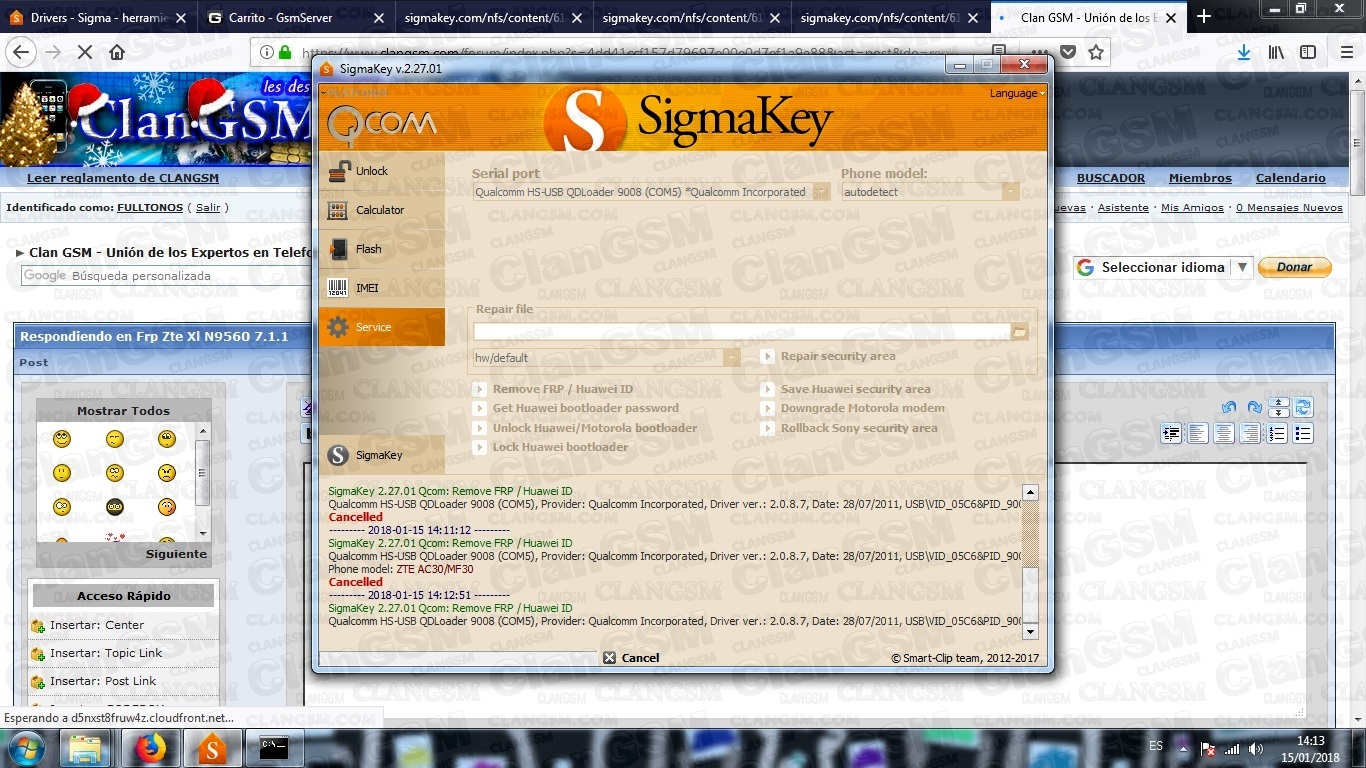Open Calendario link on forum
Image resolution: width=1366 pixels, height=768 pixels.
point(1291,178)
